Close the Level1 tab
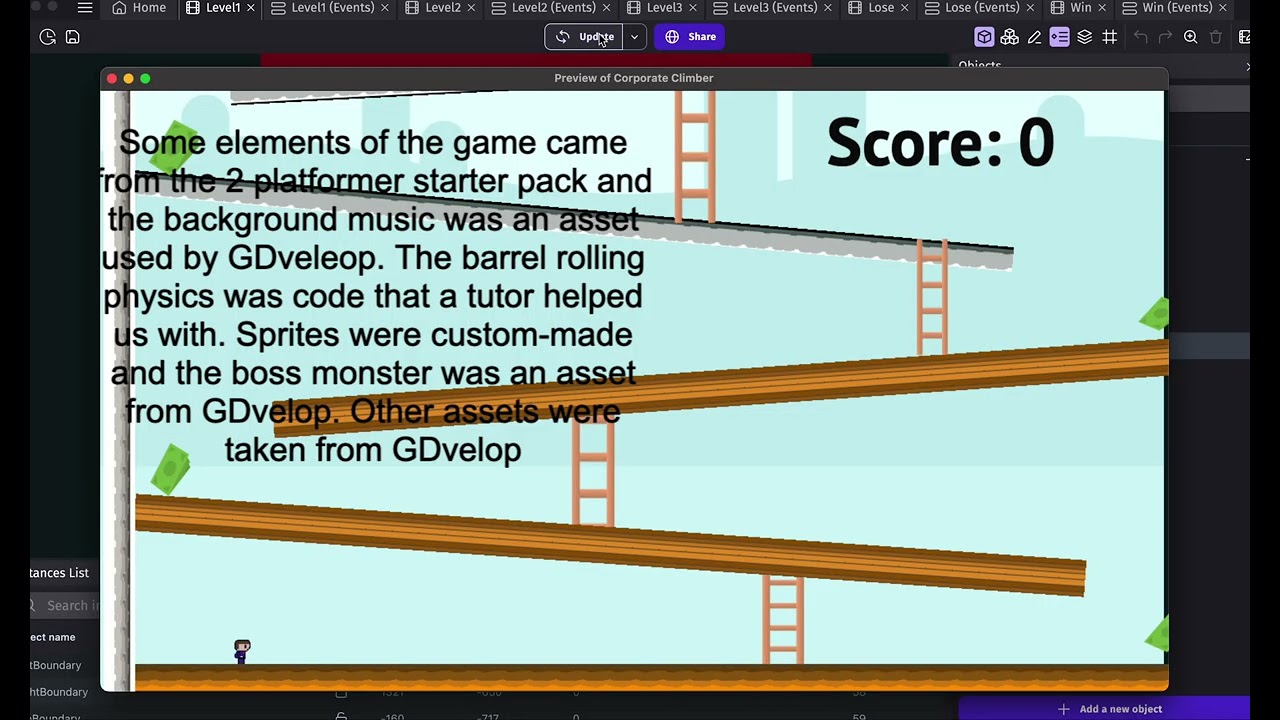The width and height of the screenshot is (1280, 720). coord(251,8)
